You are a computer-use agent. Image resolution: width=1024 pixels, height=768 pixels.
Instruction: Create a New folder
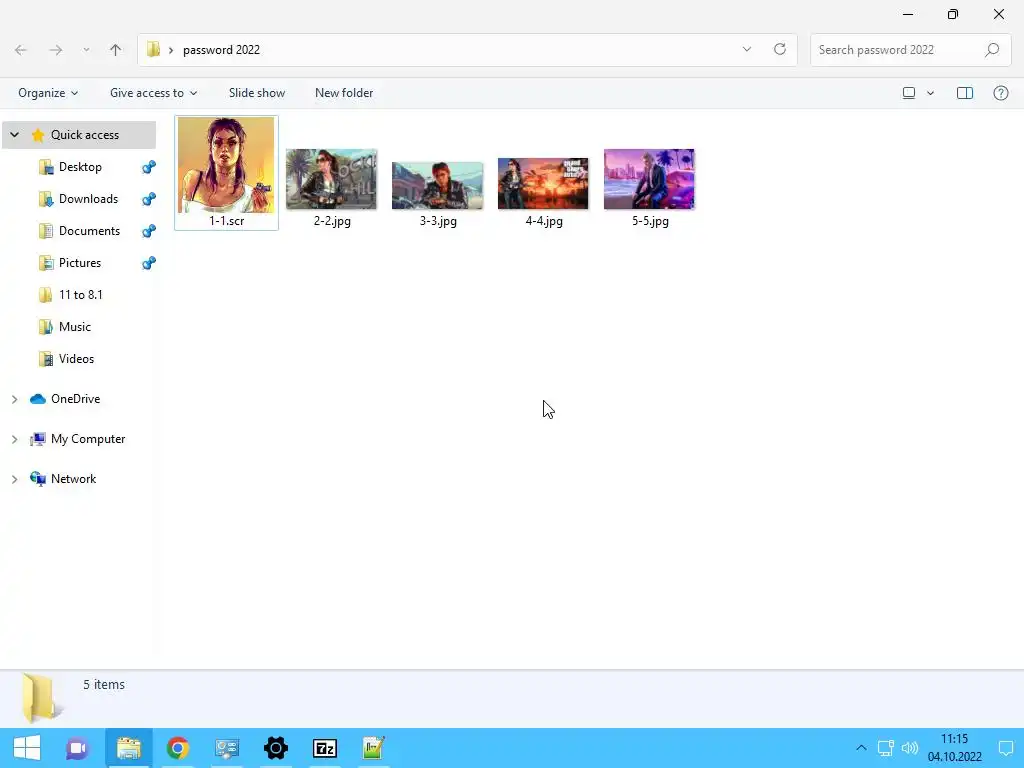pos(344,93)
